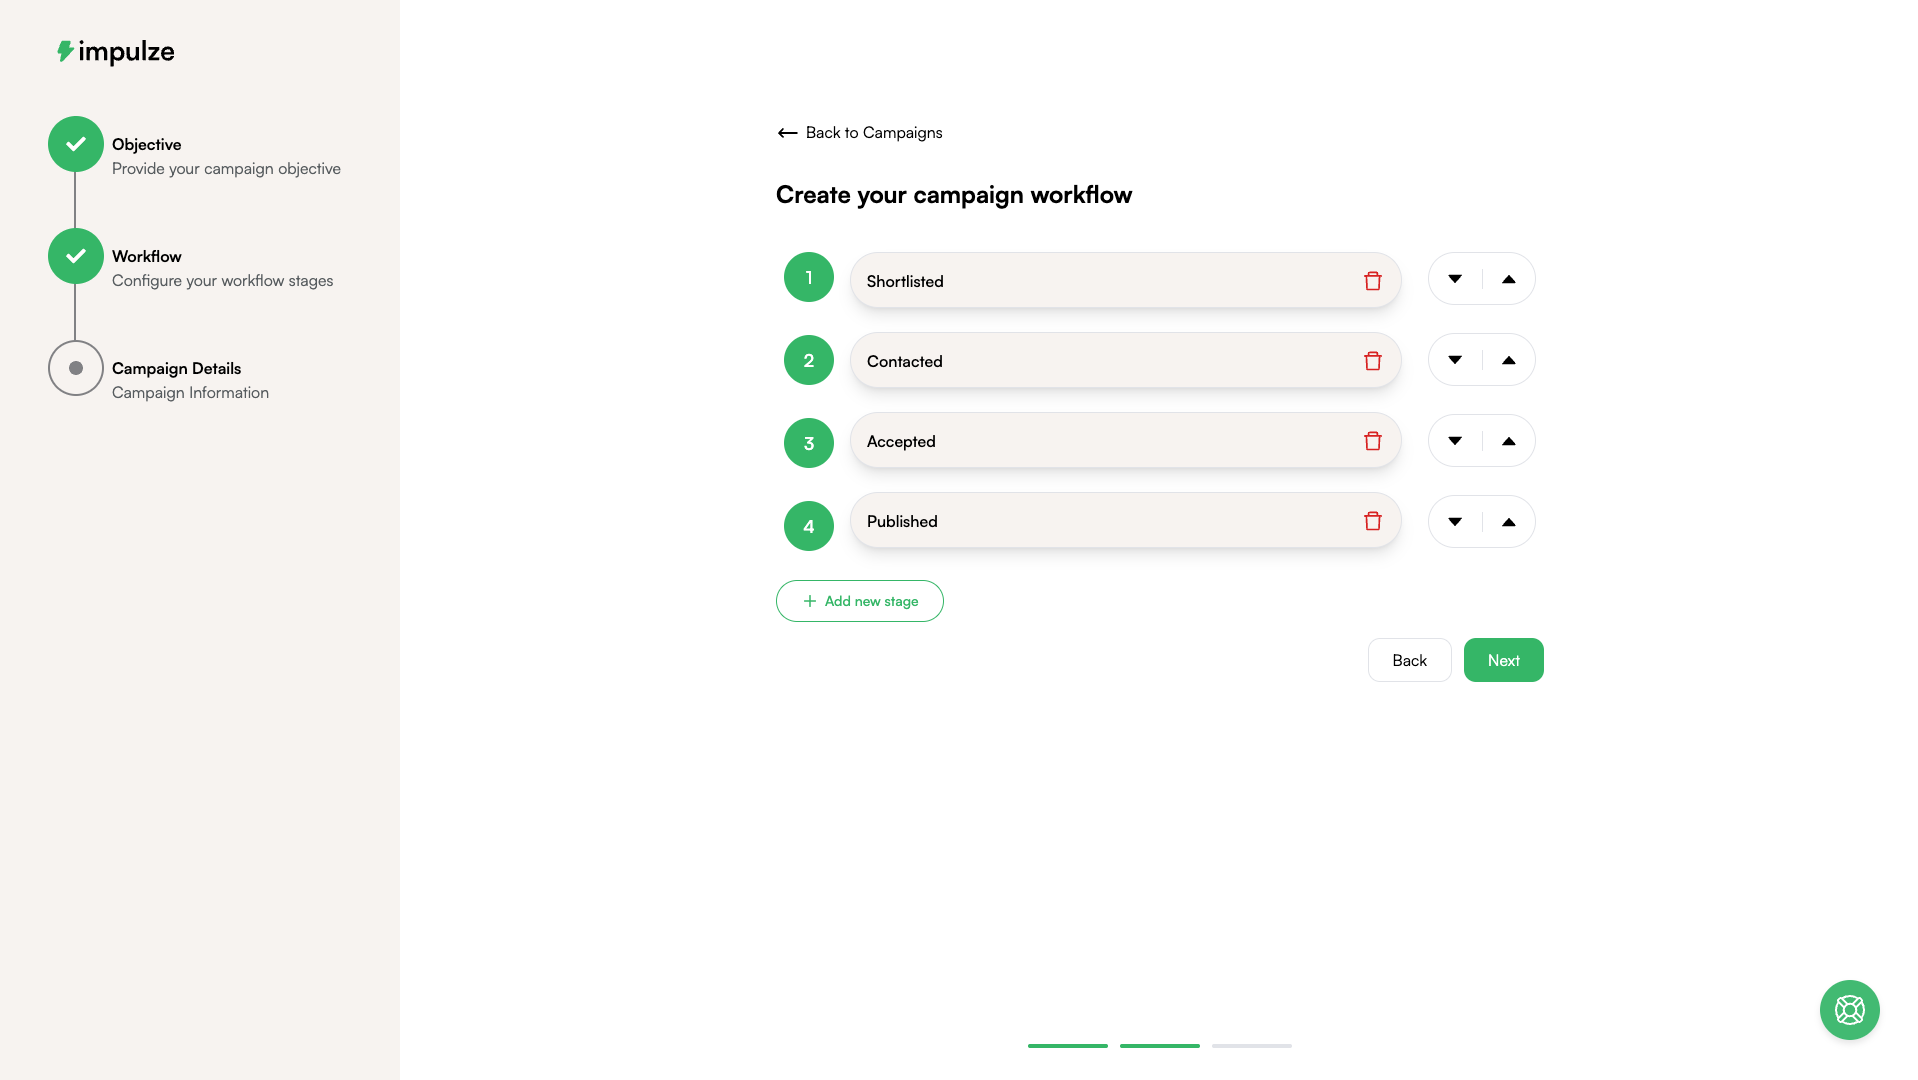Click the plus icon on Add new stage
This screenshot has height=1080, width=1918.
point(809,600)
